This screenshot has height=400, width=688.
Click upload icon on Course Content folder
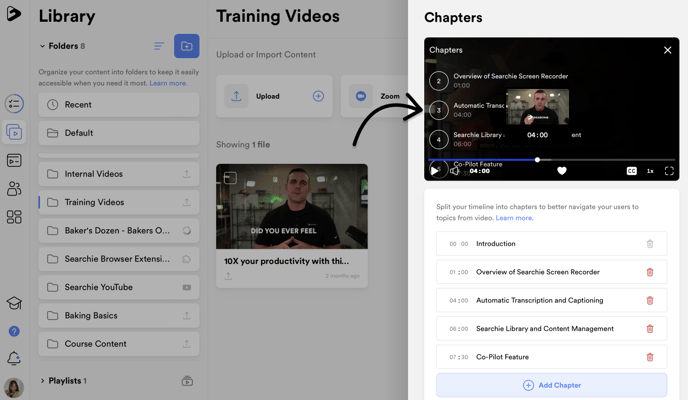(187, 344)
